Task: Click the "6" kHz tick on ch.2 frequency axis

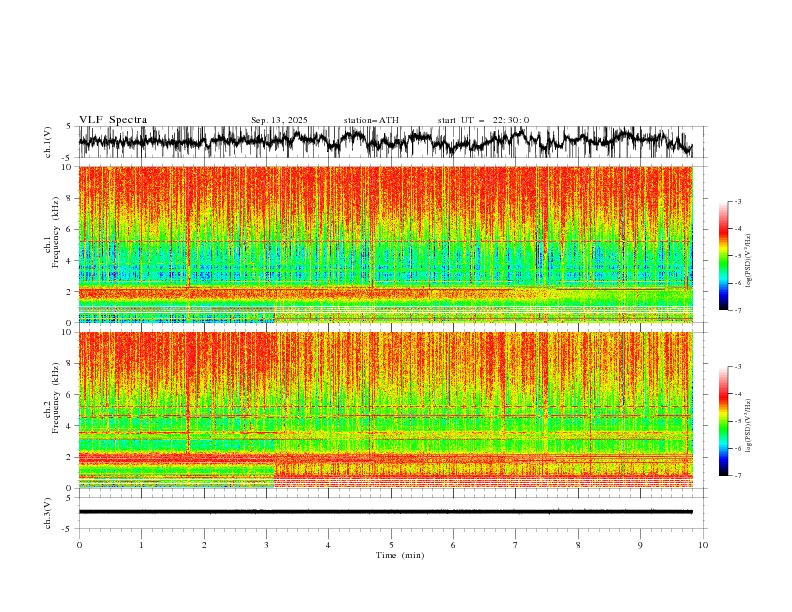Action: tap(69, 395)
